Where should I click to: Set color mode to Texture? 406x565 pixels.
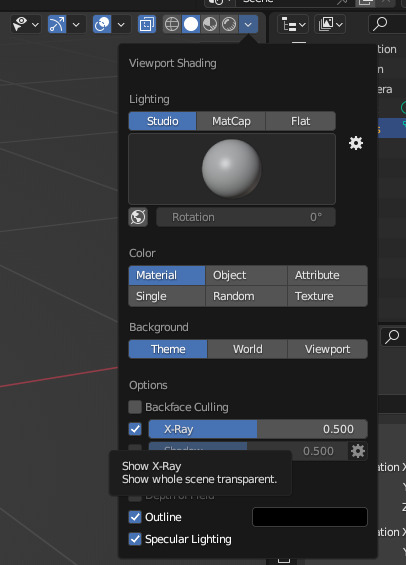coord(327,296)
